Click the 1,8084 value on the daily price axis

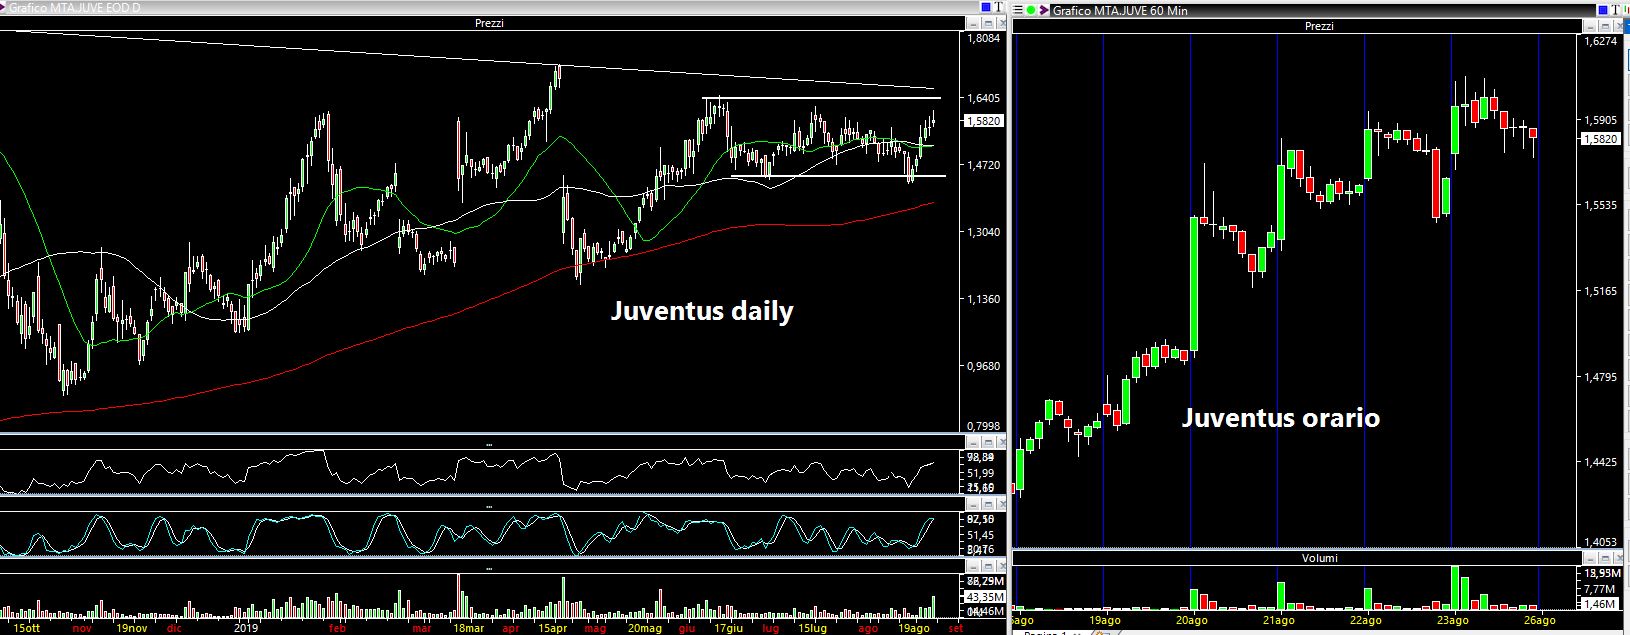(985, 38)
